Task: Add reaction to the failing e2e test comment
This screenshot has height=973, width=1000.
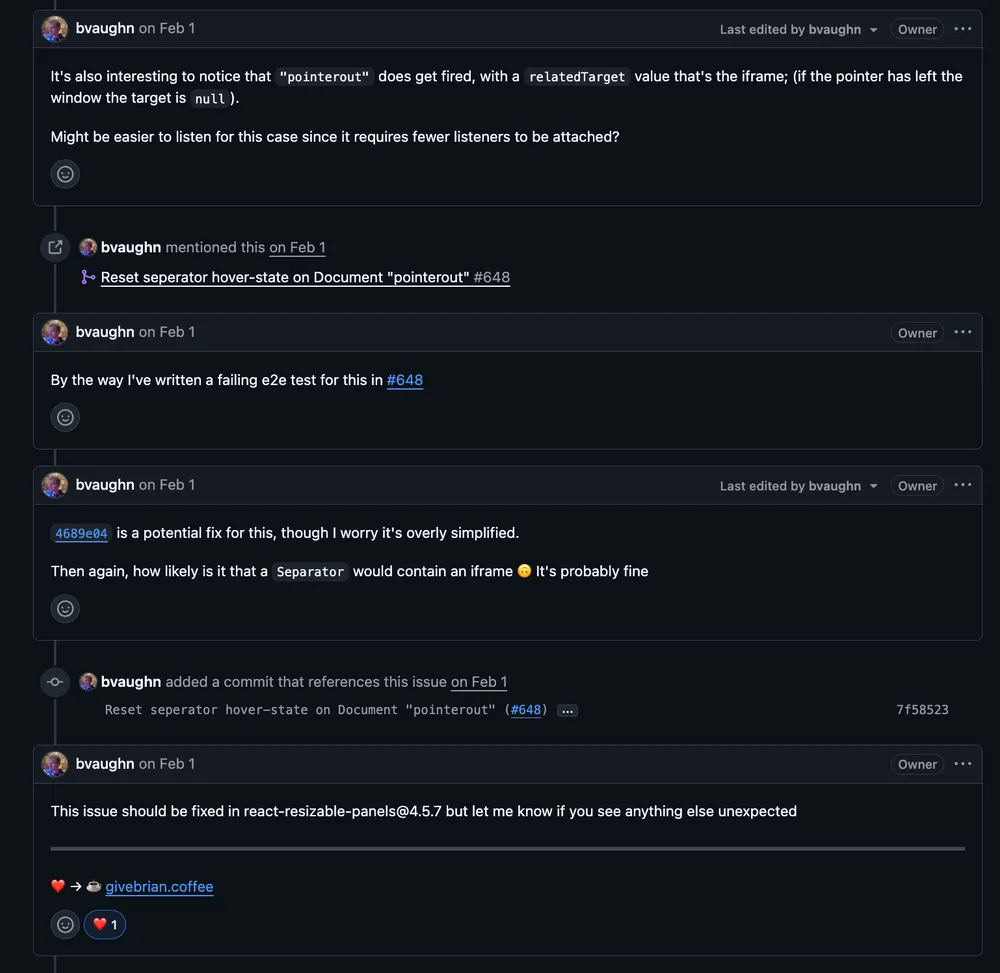Action: 65,418
